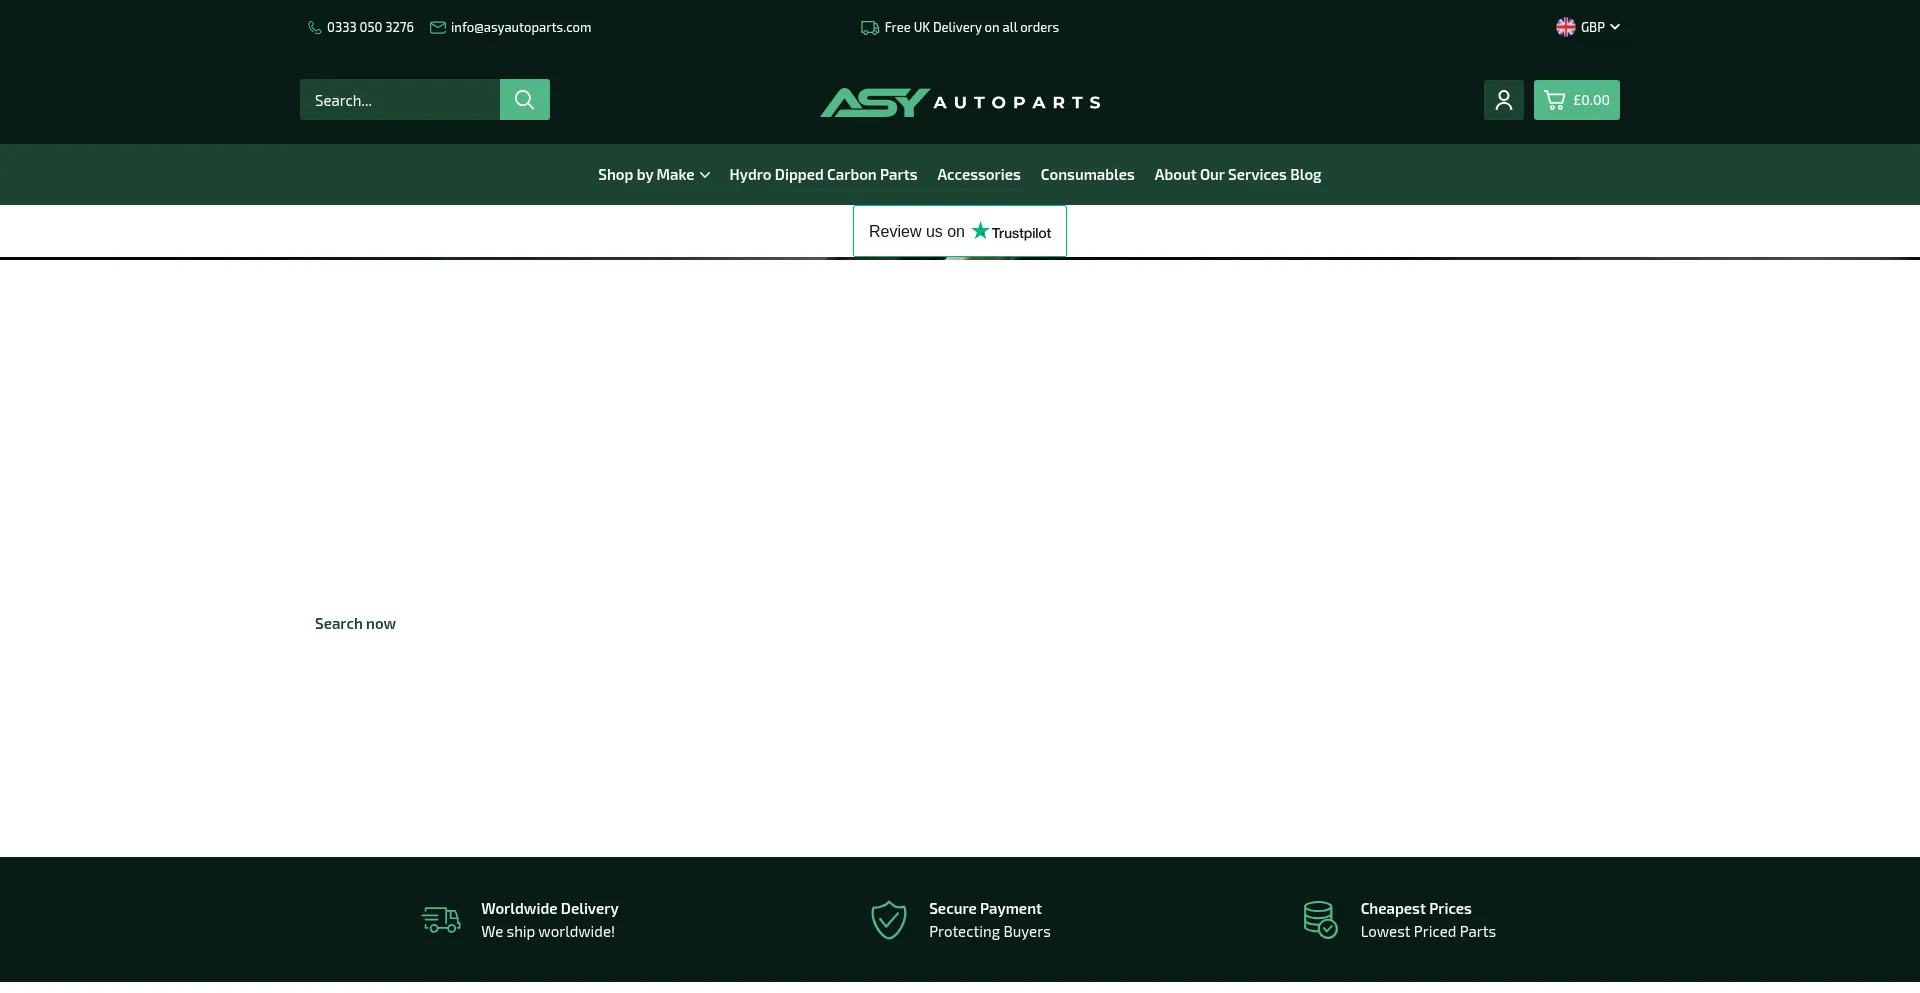Click the worldwide delivery truck icon
This screenshot has width=1920, height=993.
click(x=440, y=919)
